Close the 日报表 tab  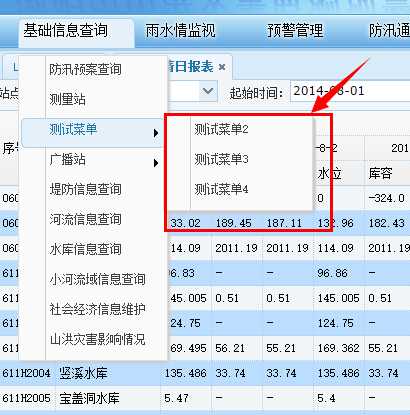coord(222,67)
